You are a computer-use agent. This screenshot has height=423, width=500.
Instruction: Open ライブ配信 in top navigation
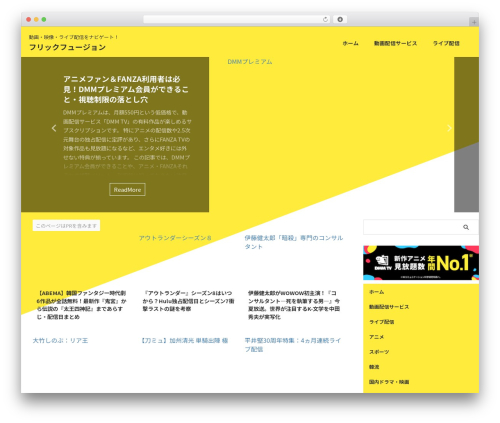[446, 43]
